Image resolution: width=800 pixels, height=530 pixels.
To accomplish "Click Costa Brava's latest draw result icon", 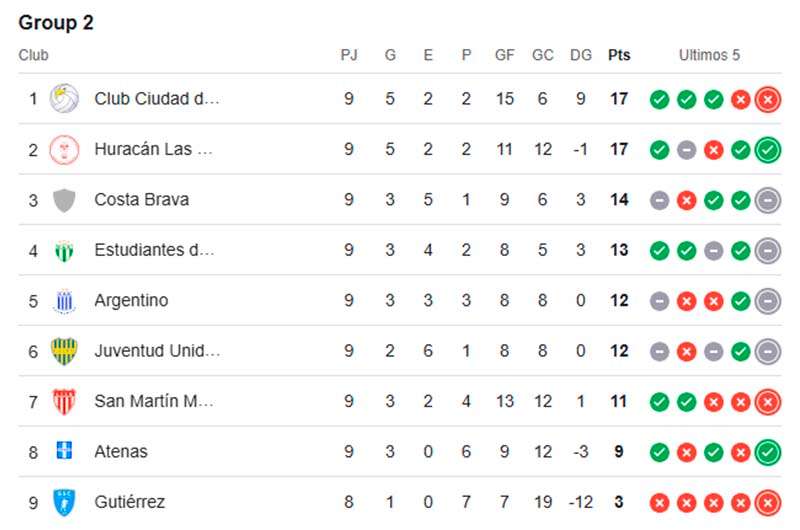I will 768,200.
